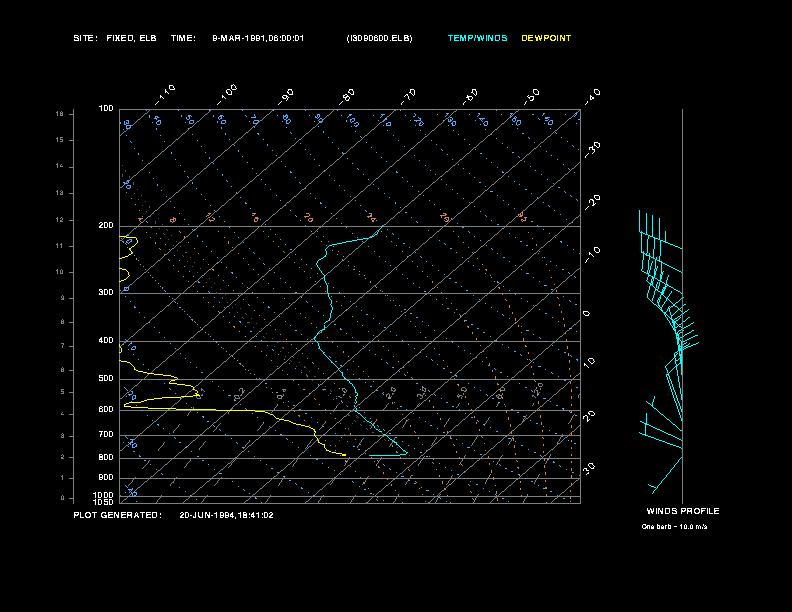Click the One barb wind scale note
The width and height of the screenshot is (792, 612).
tap(674, 527)
